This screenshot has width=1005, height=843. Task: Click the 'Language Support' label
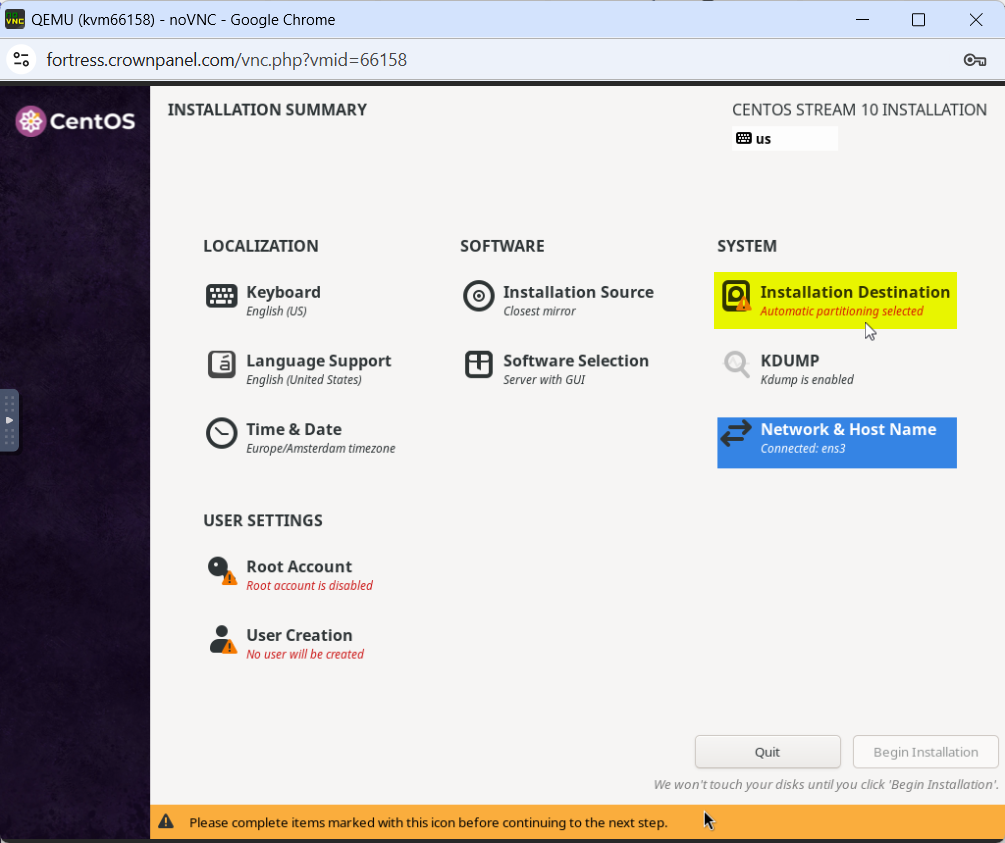click(x=319, y=361)
